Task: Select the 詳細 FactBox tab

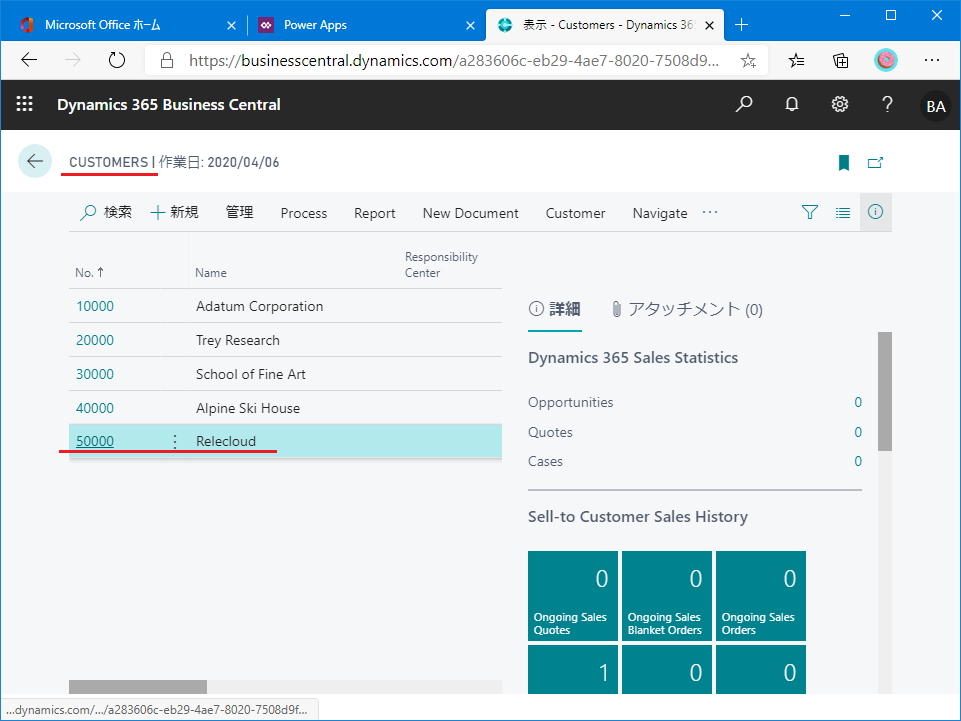Action: coord(555,309)
